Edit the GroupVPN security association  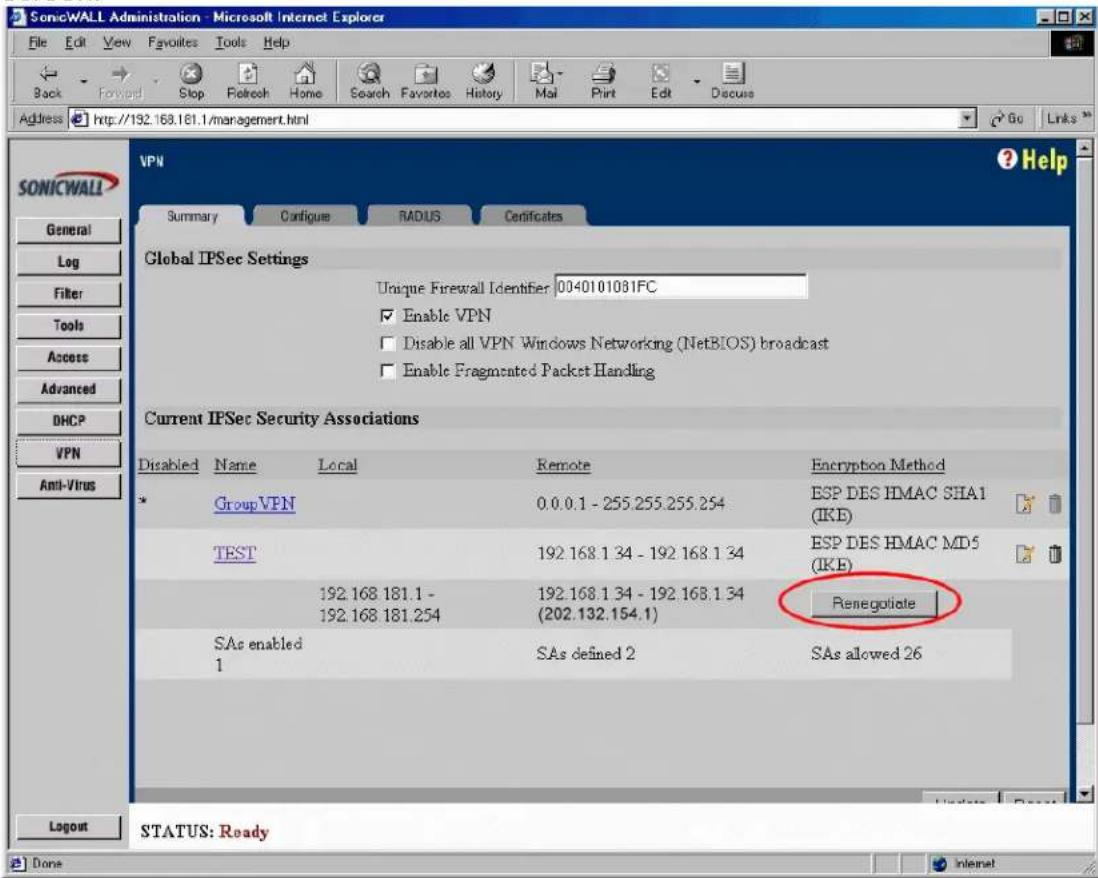click(1024, 503)
